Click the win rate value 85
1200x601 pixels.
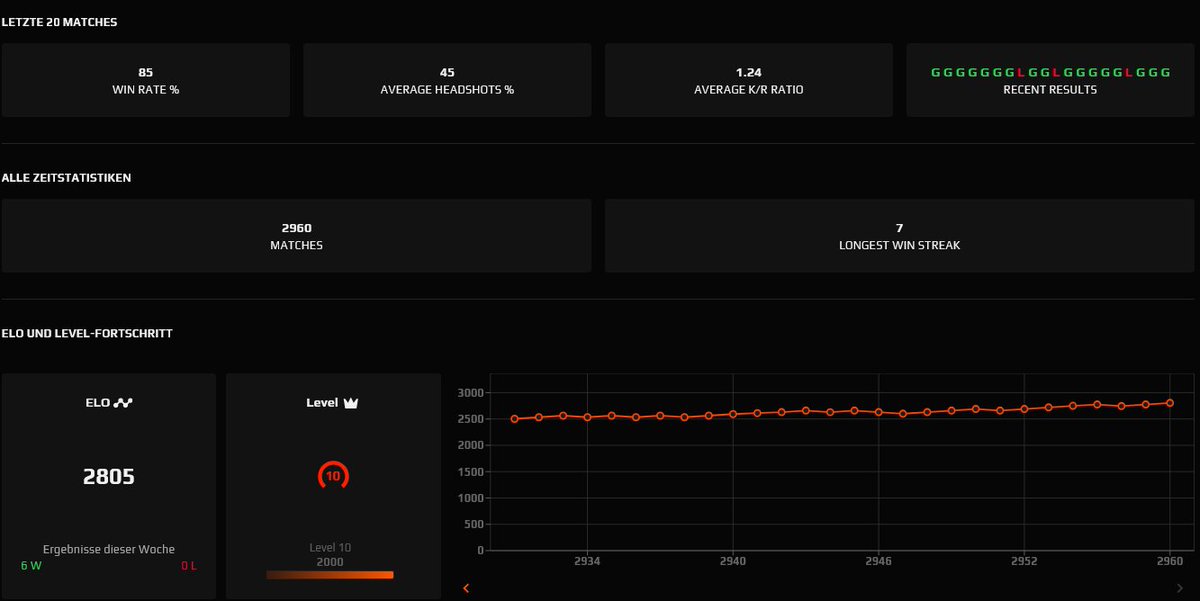coord(146,72)
